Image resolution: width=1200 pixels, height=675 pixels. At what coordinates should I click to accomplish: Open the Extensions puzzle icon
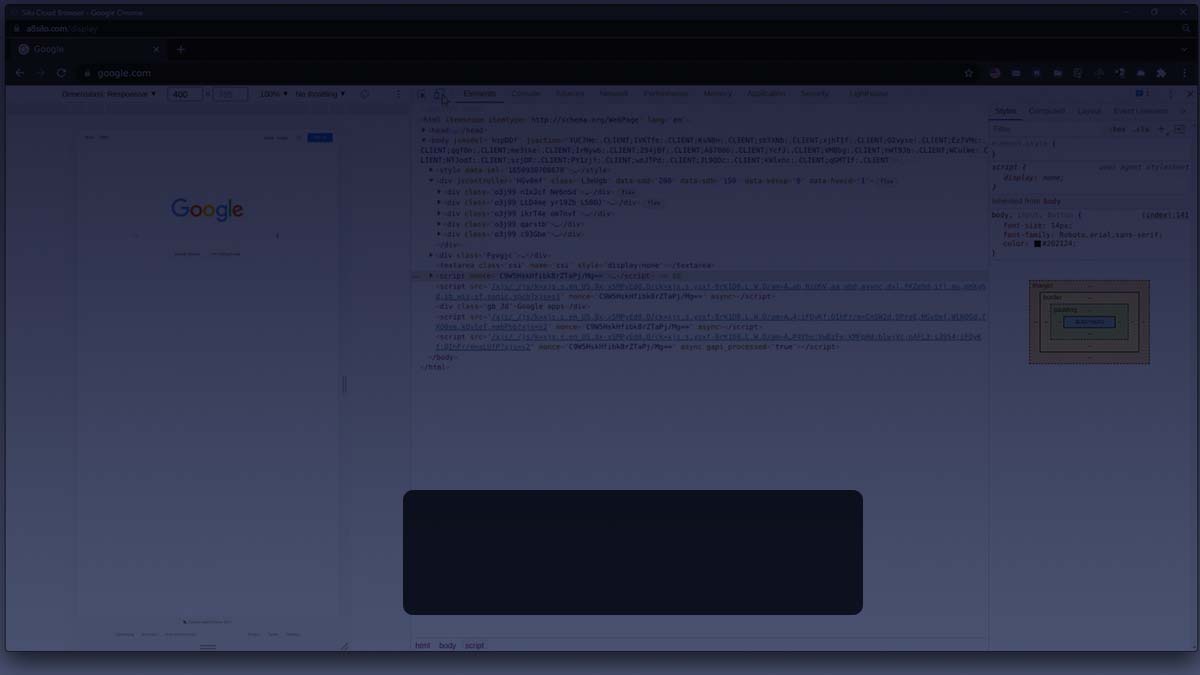click(x=1161, y=73)
